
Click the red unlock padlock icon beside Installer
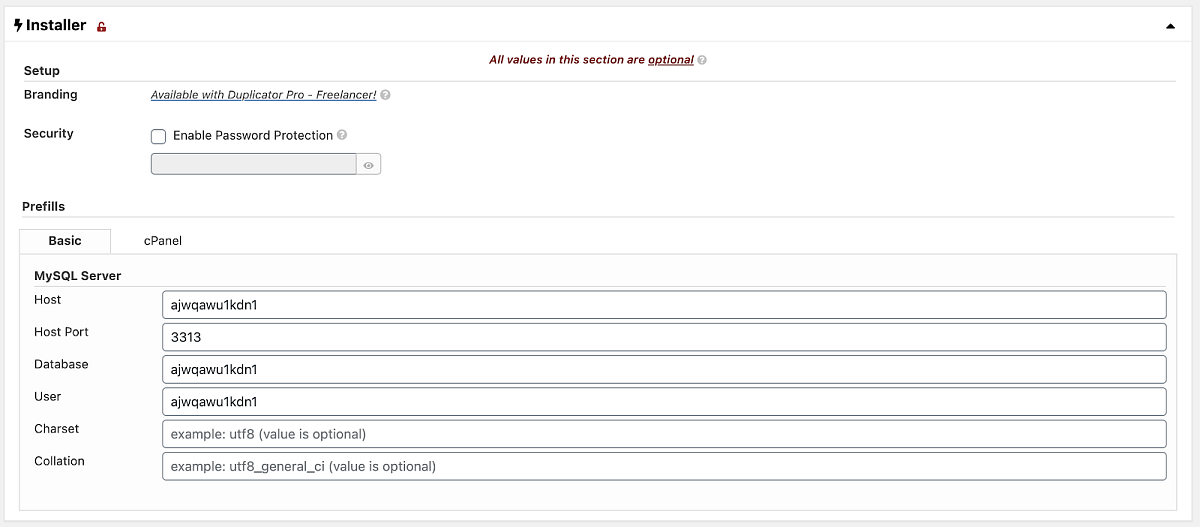point(101,27)
